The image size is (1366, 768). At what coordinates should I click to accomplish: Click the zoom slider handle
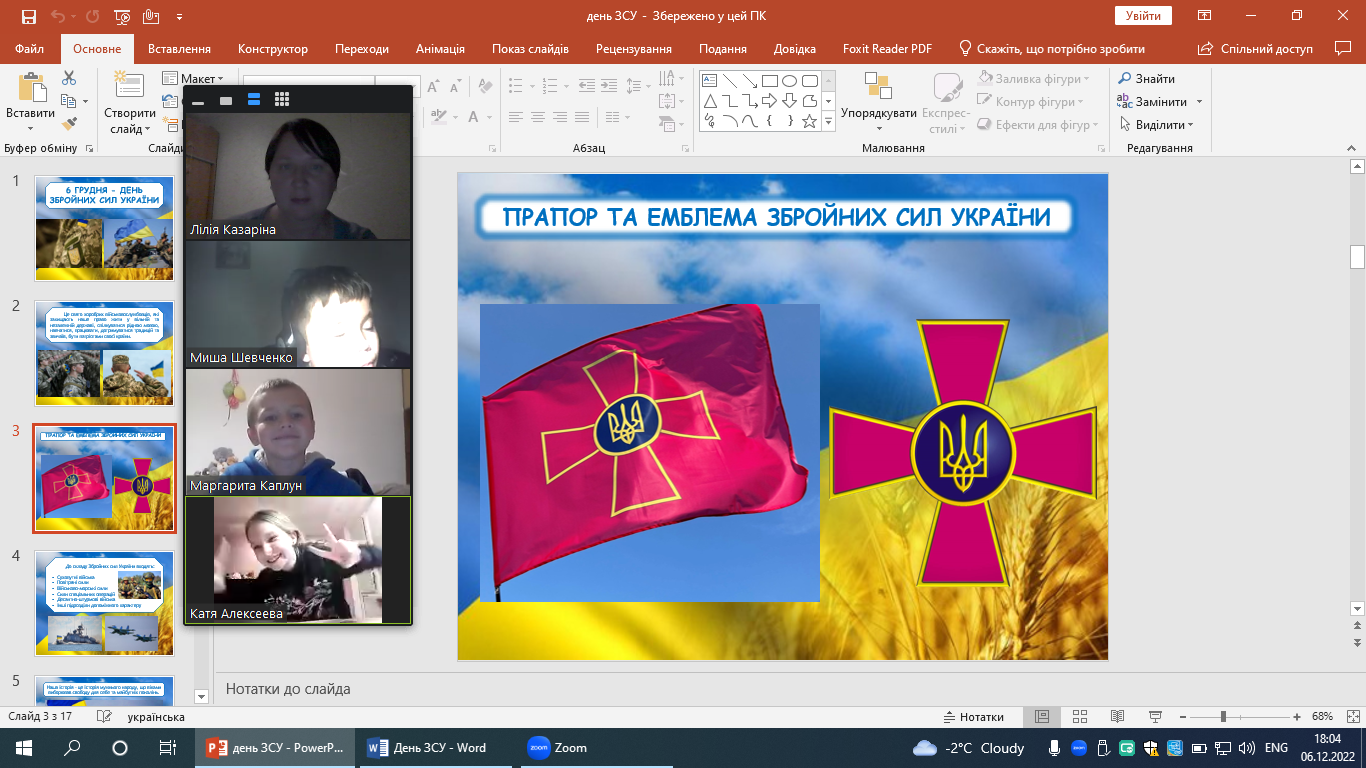pyautogui.click(x=1223, y=717)
